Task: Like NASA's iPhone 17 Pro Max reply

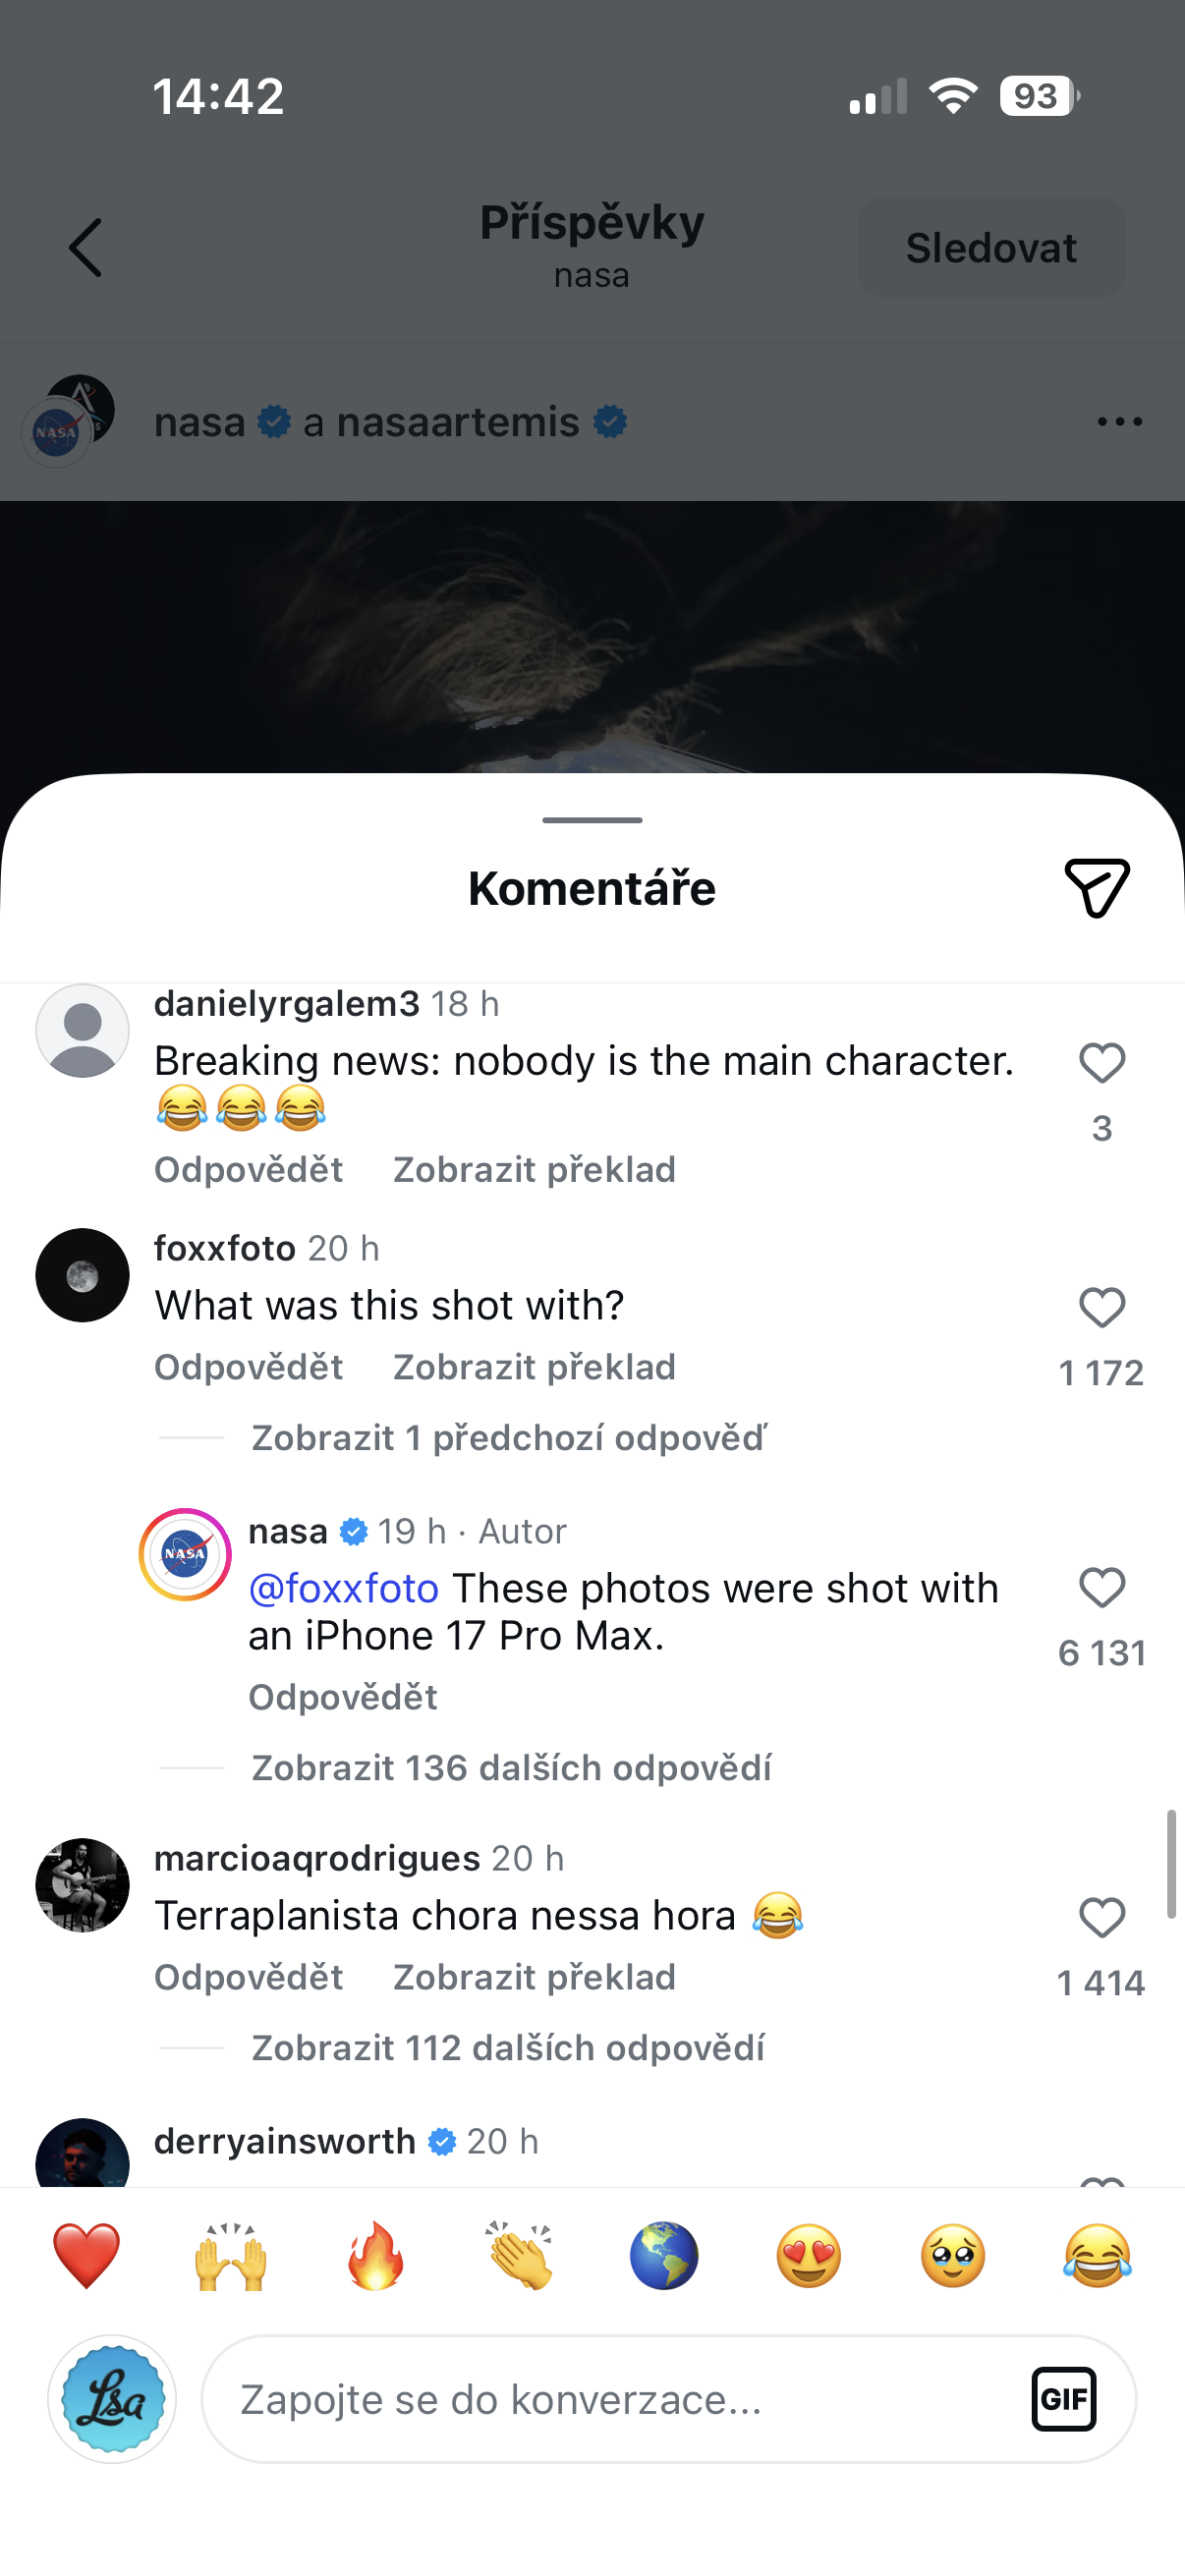Action: pyautogui.click(x=1102, y=1588)
